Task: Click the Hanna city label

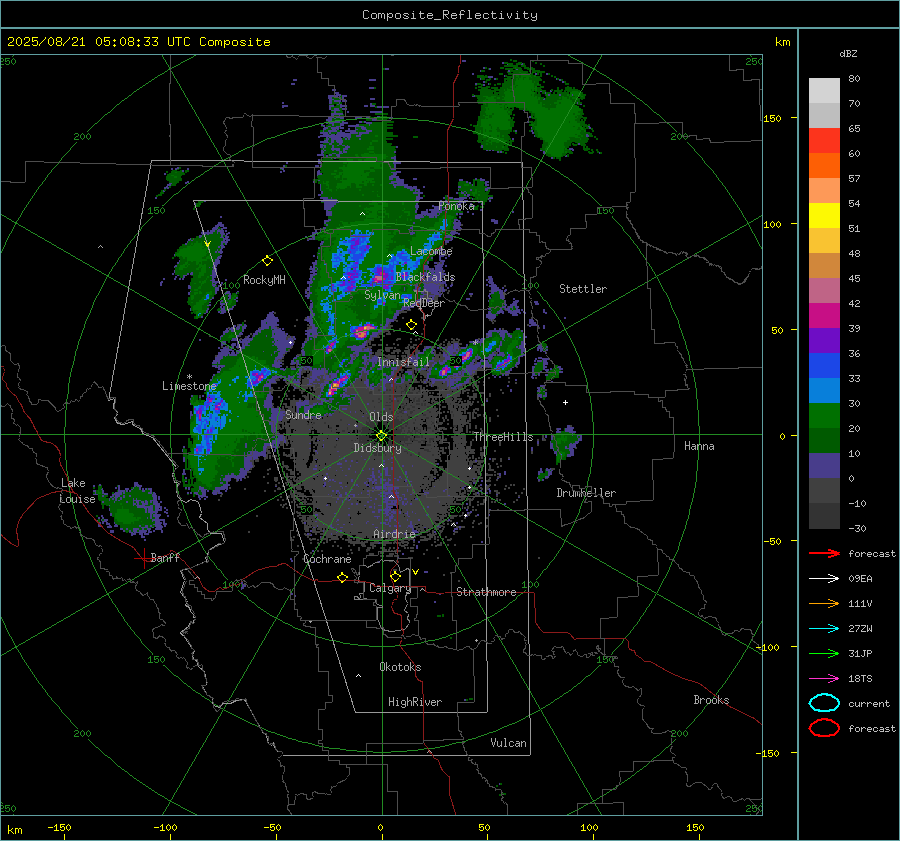Action: 699,446
